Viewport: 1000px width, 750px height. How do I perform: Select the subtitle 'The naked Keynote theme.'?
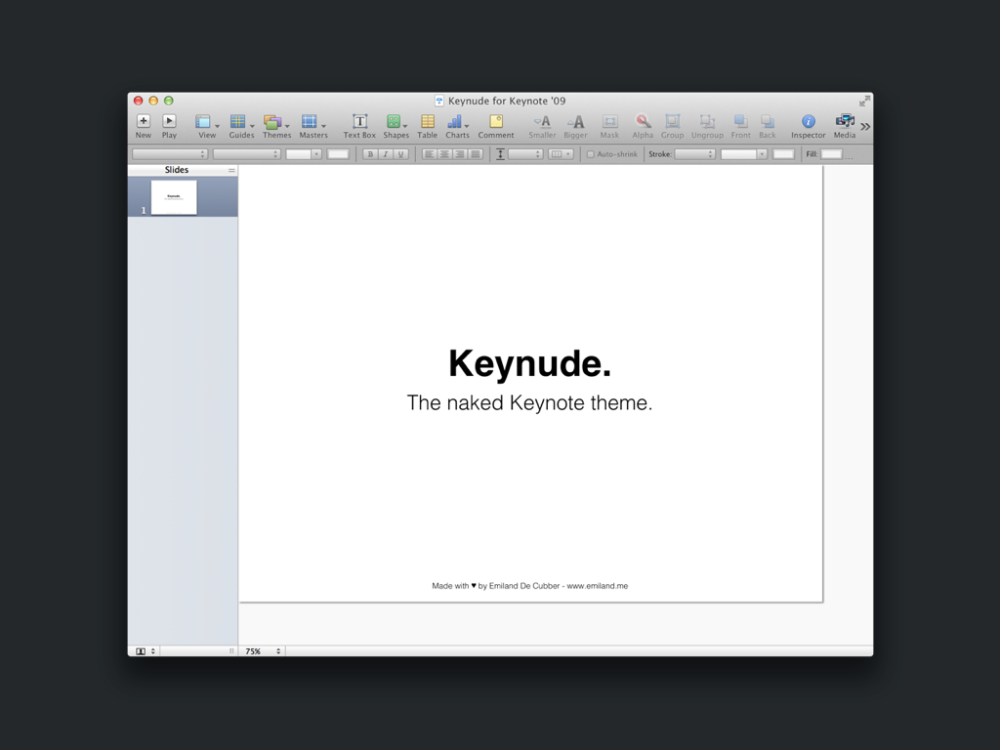tap(529, 403)
